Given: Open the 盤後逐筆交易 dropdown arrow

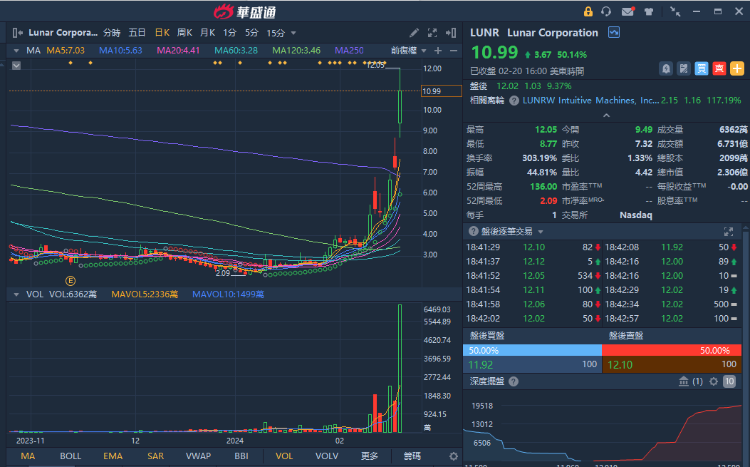Looking at the screenshot, I should [x=540, y=232].
